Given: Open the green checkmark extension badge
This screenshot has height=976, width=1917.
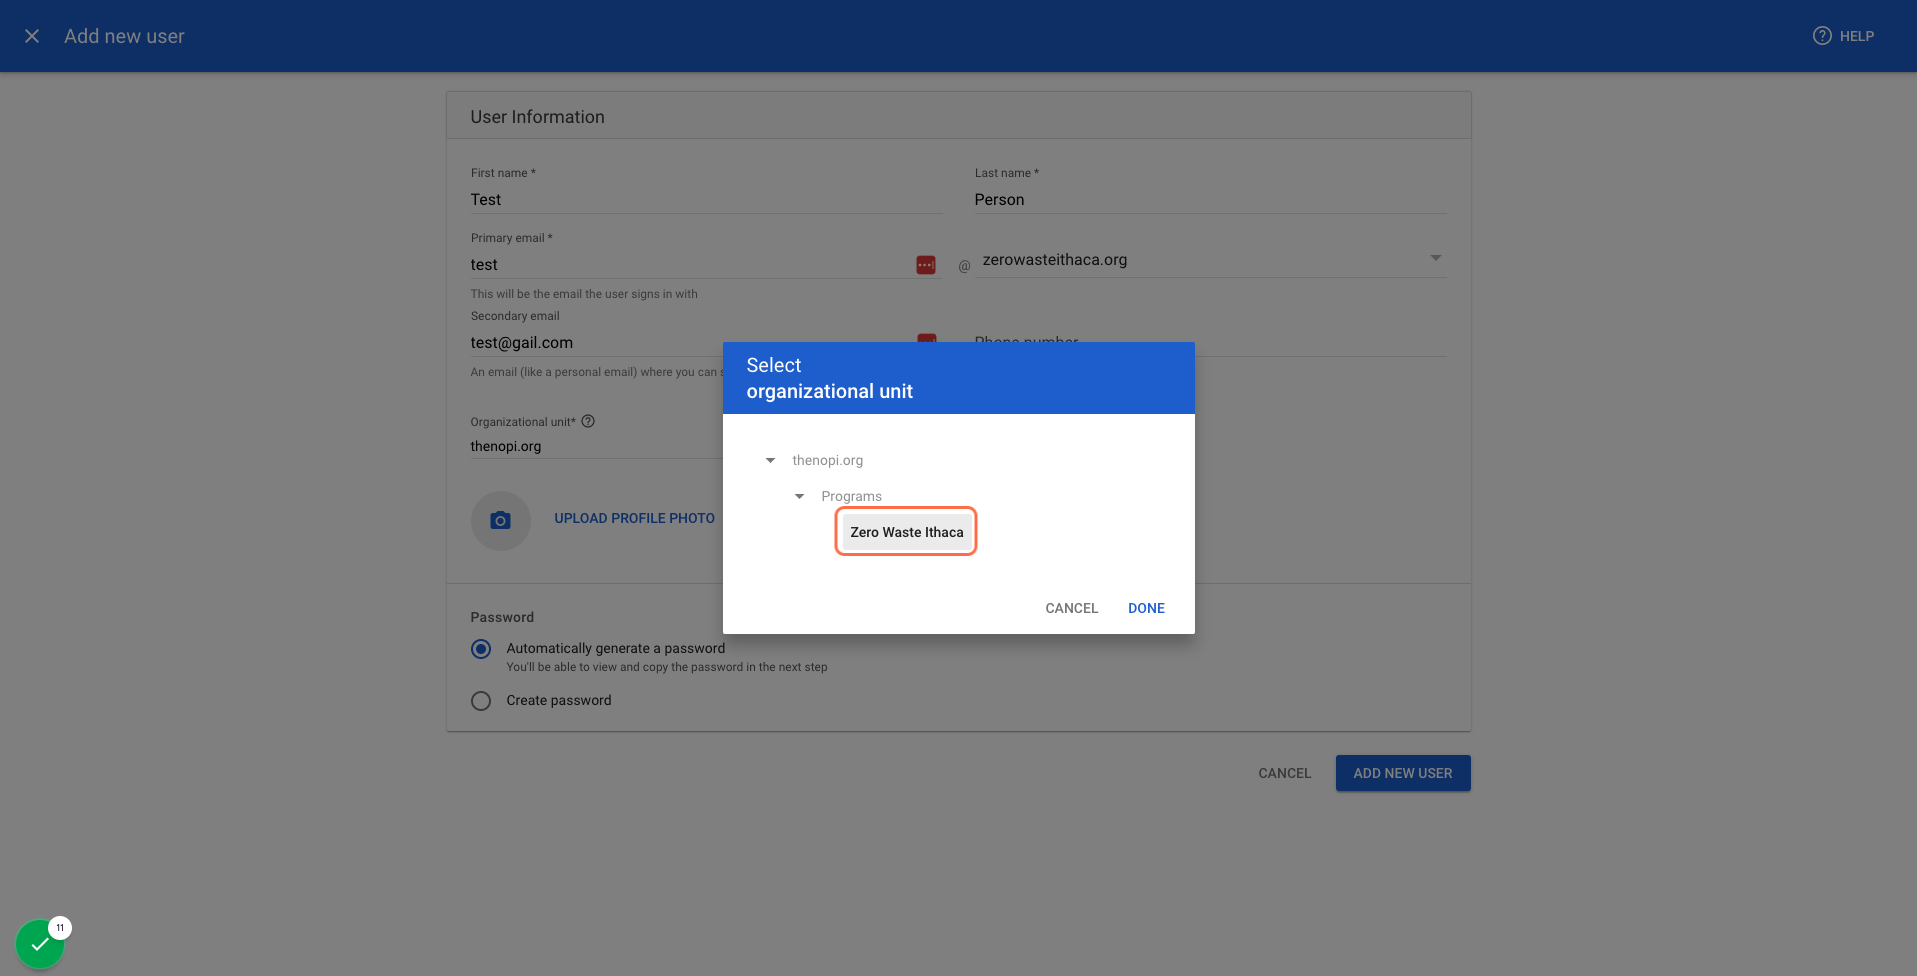Looking at the screenshot, I should click(x=40, y=943).
